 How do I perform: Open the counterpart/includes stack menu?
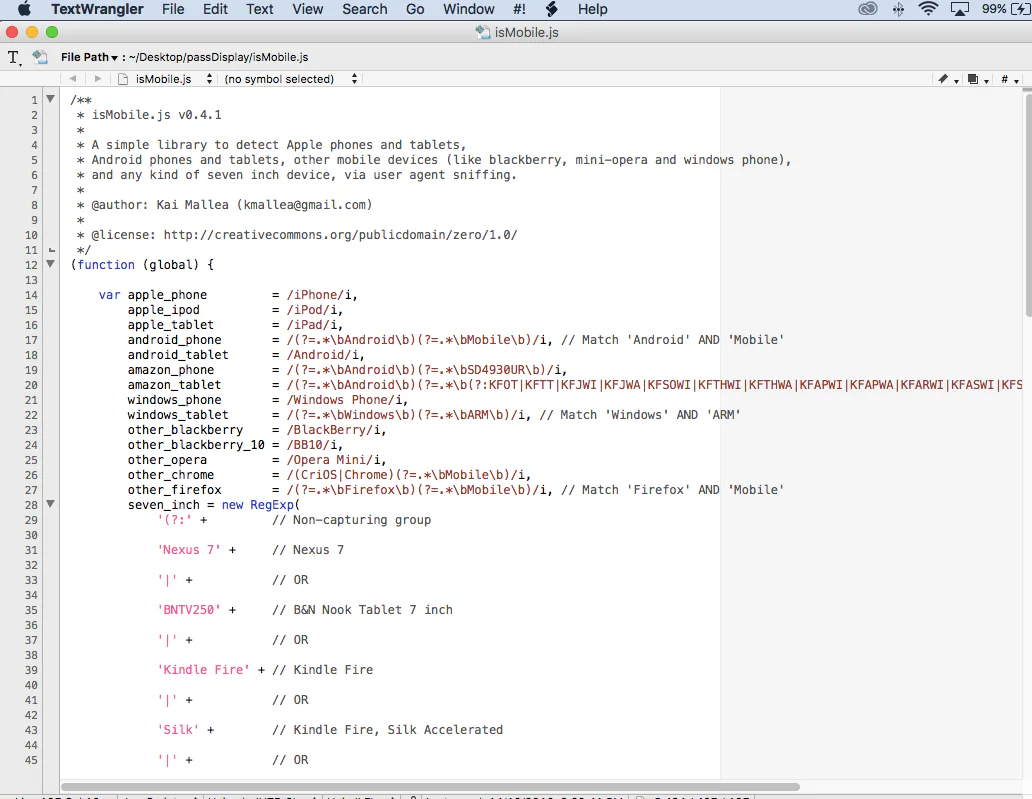(x=978, y=79)
